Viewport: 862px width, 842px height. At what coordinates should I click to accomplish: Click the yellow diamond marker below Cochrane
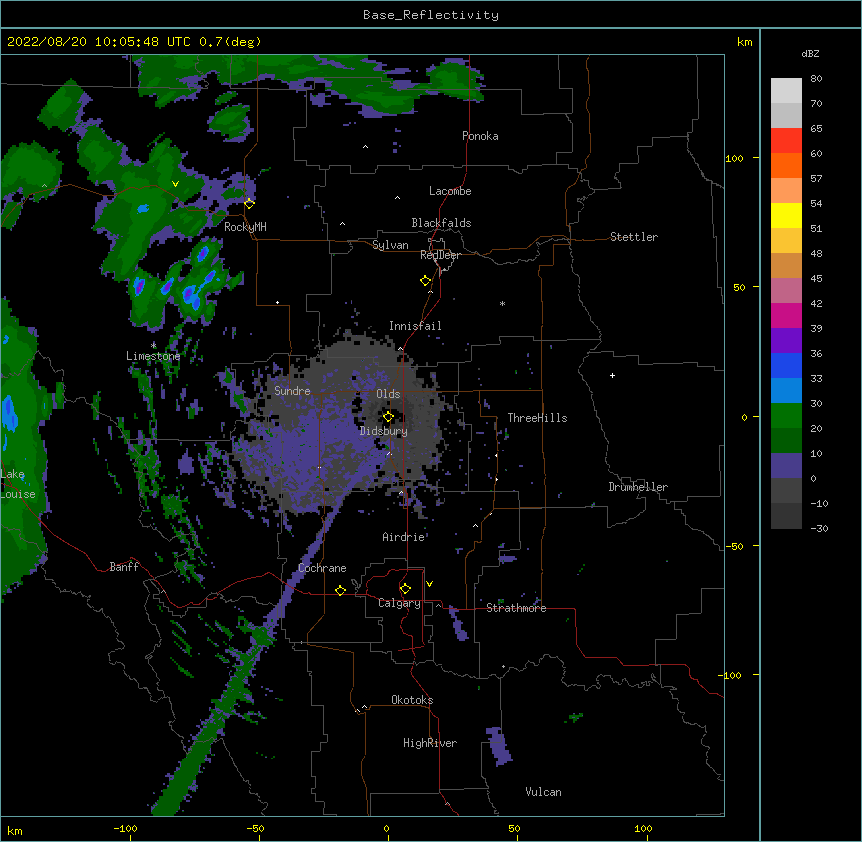[x=340, y=590]
